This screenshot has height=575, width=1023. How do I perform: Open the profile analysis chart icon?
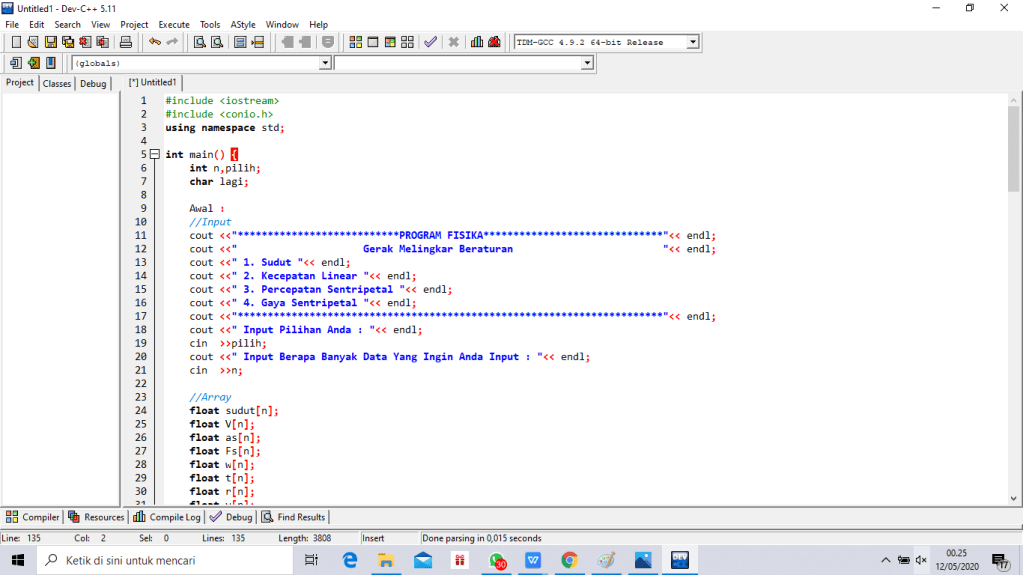(477, 42)
